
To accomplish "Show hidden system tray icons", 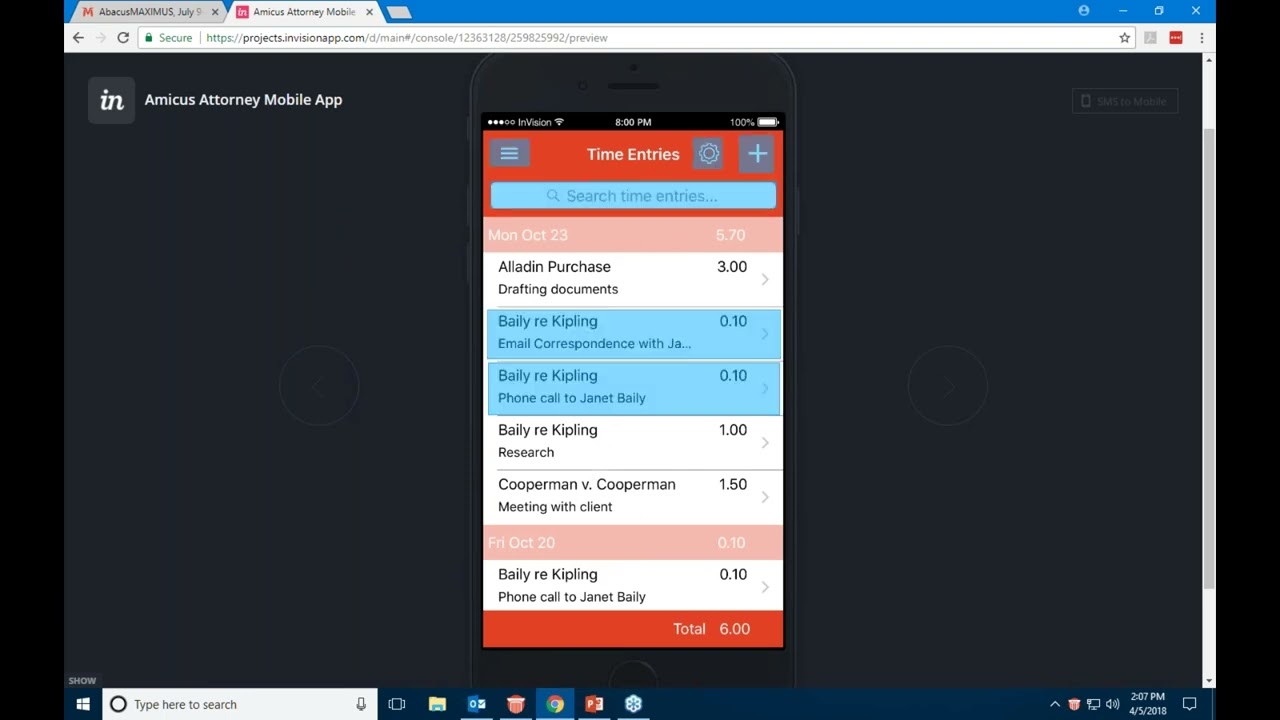I will (1055, 704).
